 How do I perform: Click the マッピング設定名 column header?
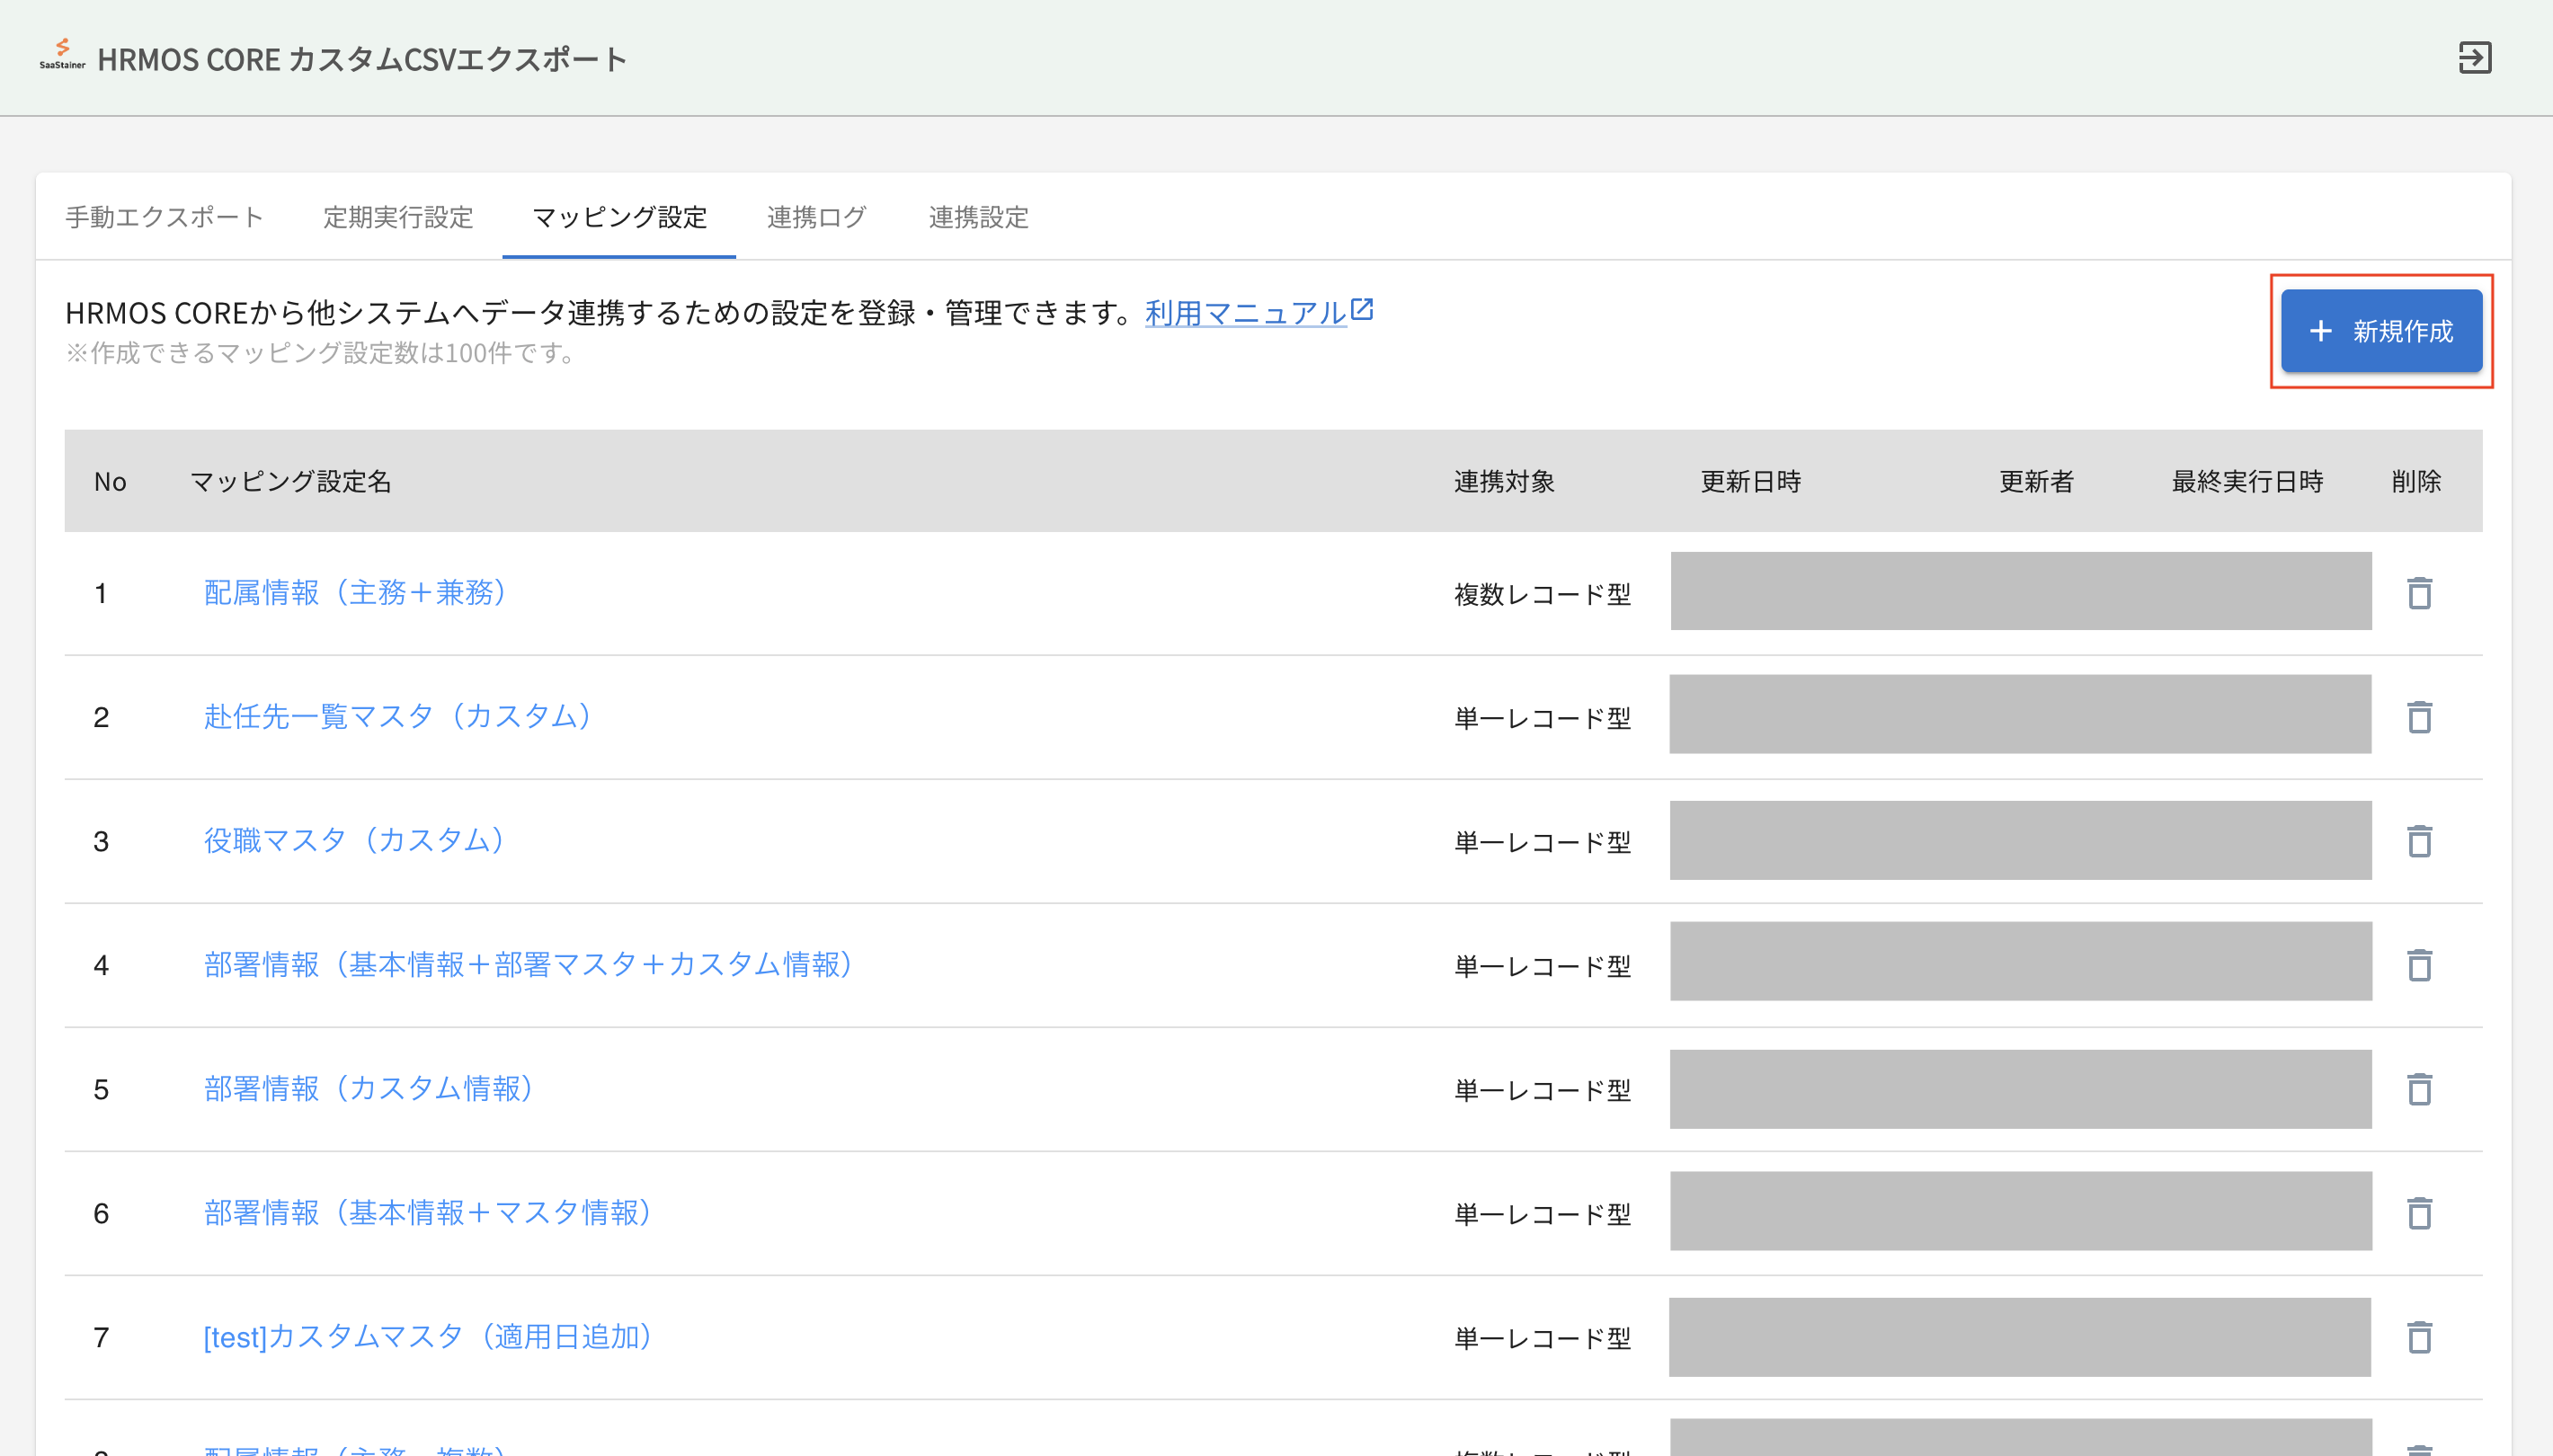[290, 481]
